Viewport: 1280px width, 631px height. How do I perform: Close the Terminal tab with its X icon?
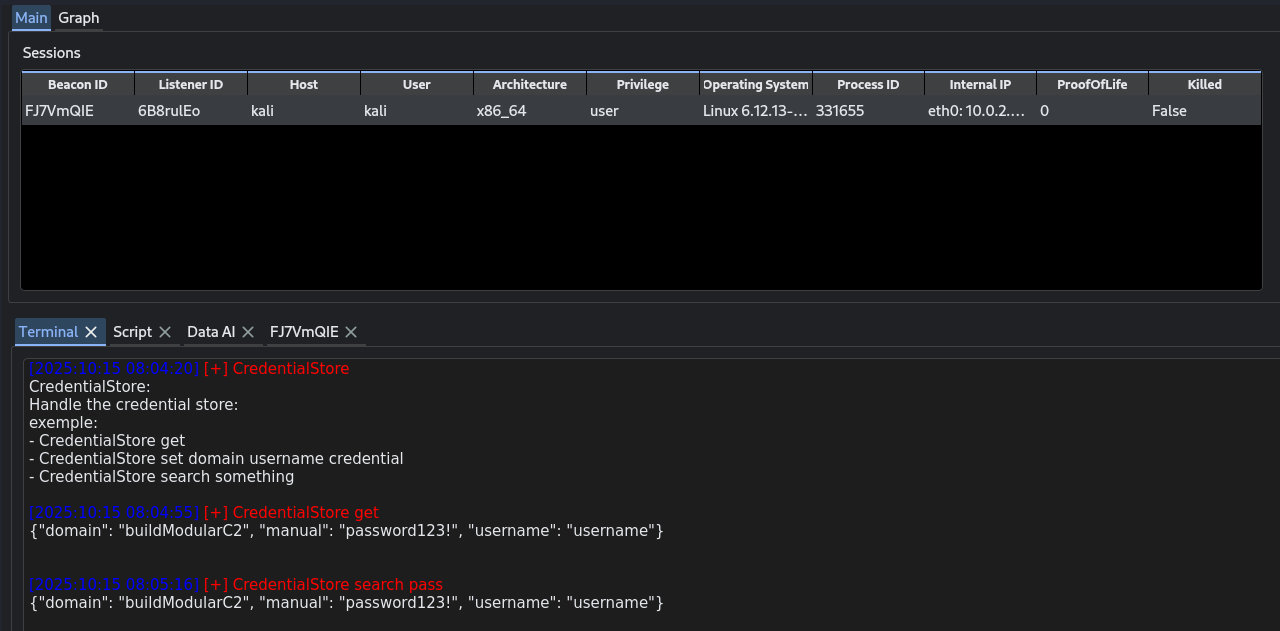click(91, 332)
